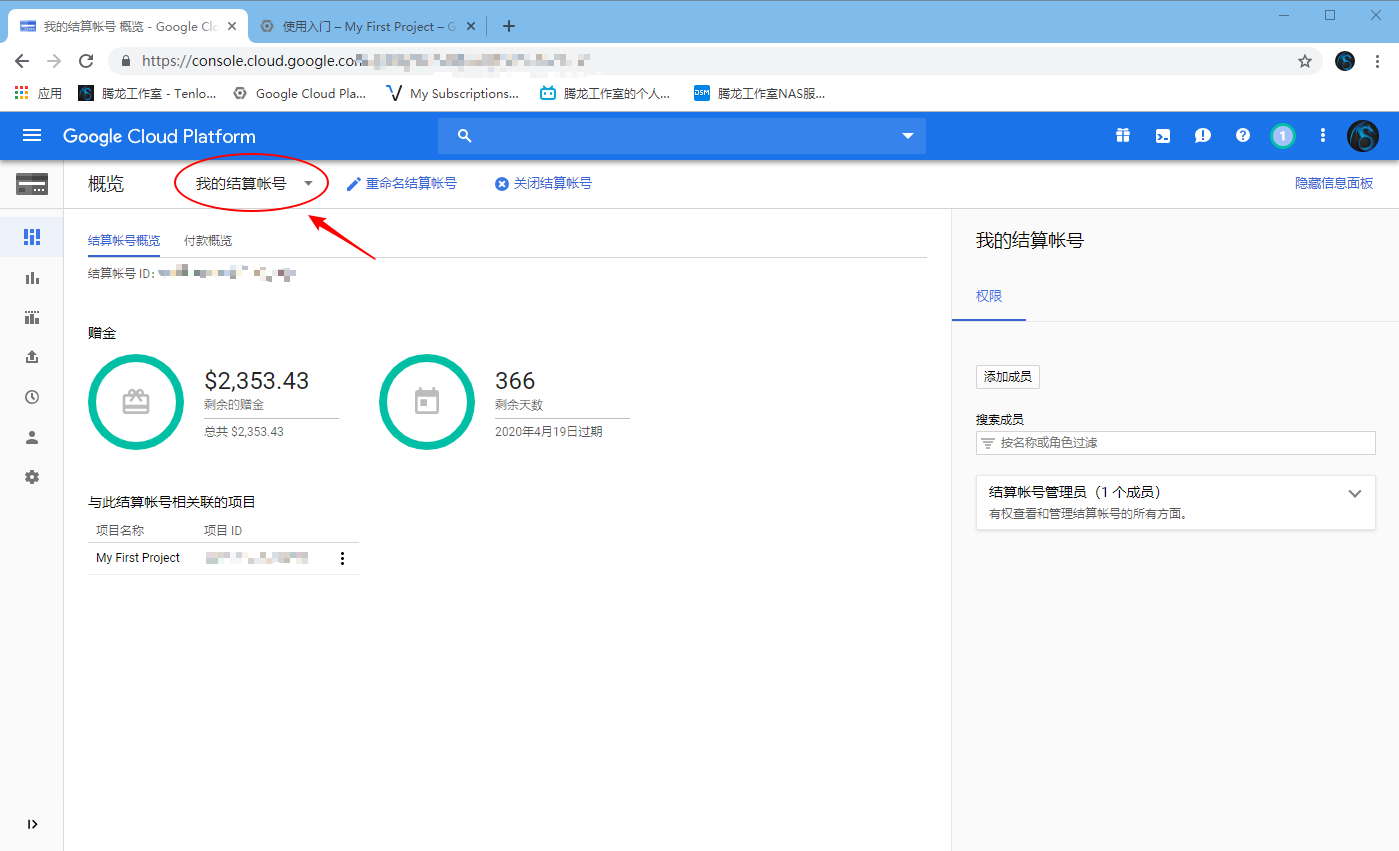This screenshot has height=851, width=1399.
Task: Click the browser back arrow
Action: tap(22, 61)
